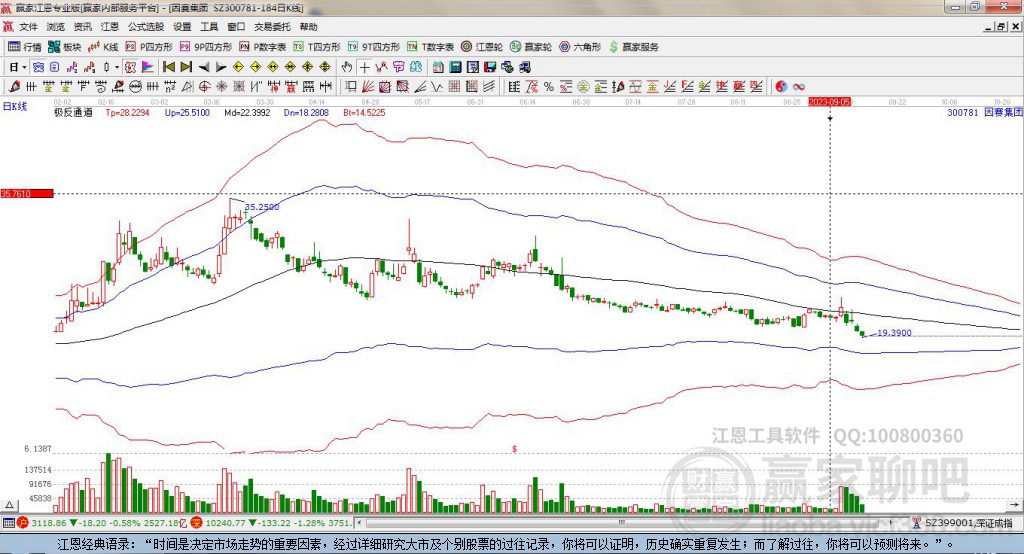Click the 35.2500 high price label
Screen dimensions: 1024x554
(262, 207)
